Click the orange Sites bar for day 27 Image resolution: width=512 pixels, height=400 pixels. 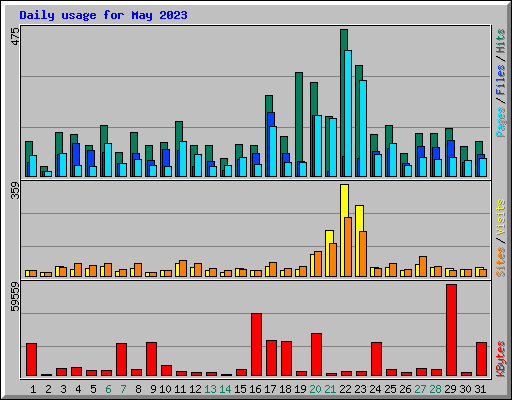[423, 266]
